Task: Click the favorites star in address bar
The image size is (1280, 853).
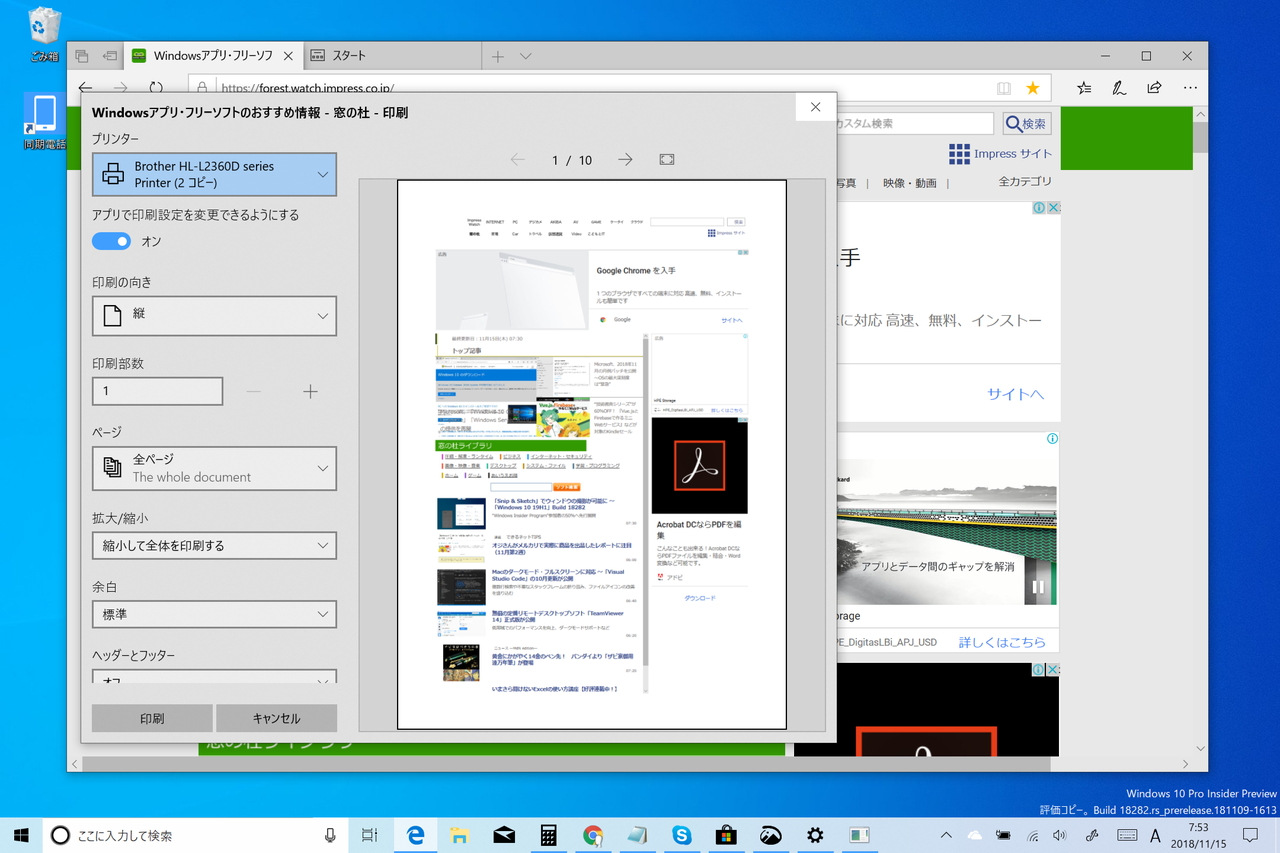Action: point(1033,88)
